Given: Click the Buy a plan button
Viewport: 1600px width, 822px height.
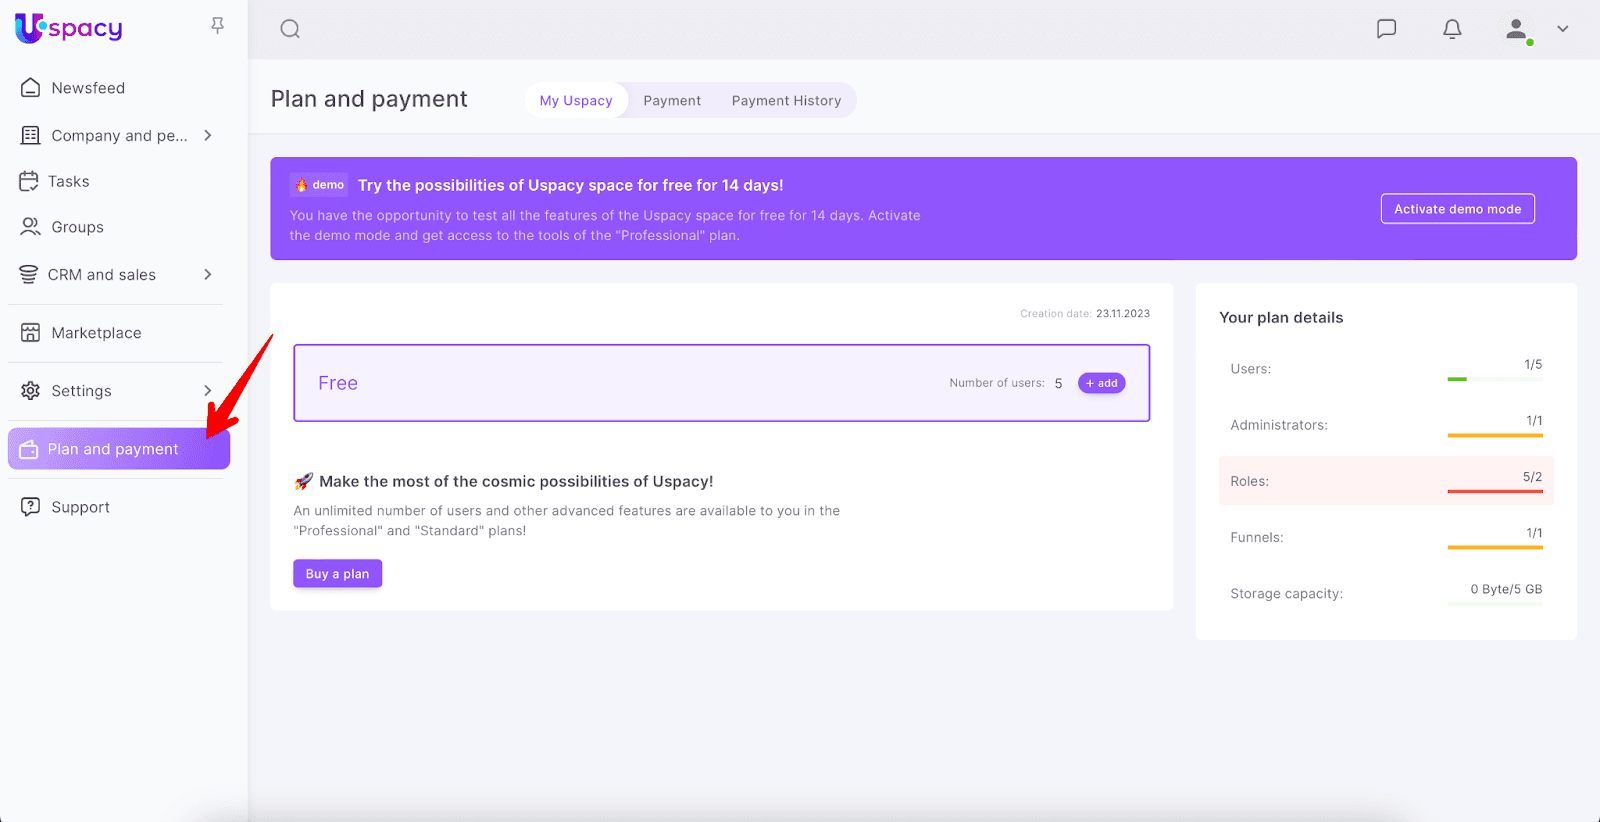Looking at the screenshot, I should (337, 574).
